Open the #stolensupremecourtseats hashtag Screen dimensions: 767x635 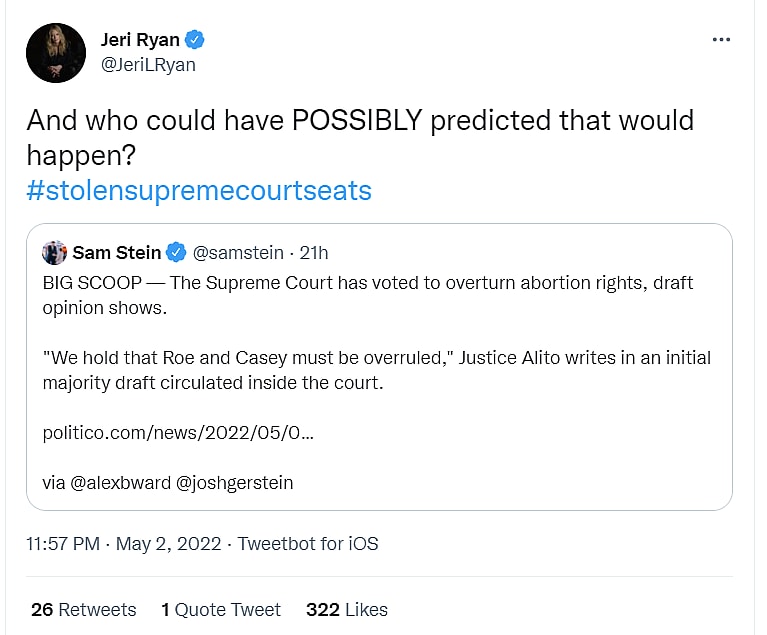pos(199,190)
